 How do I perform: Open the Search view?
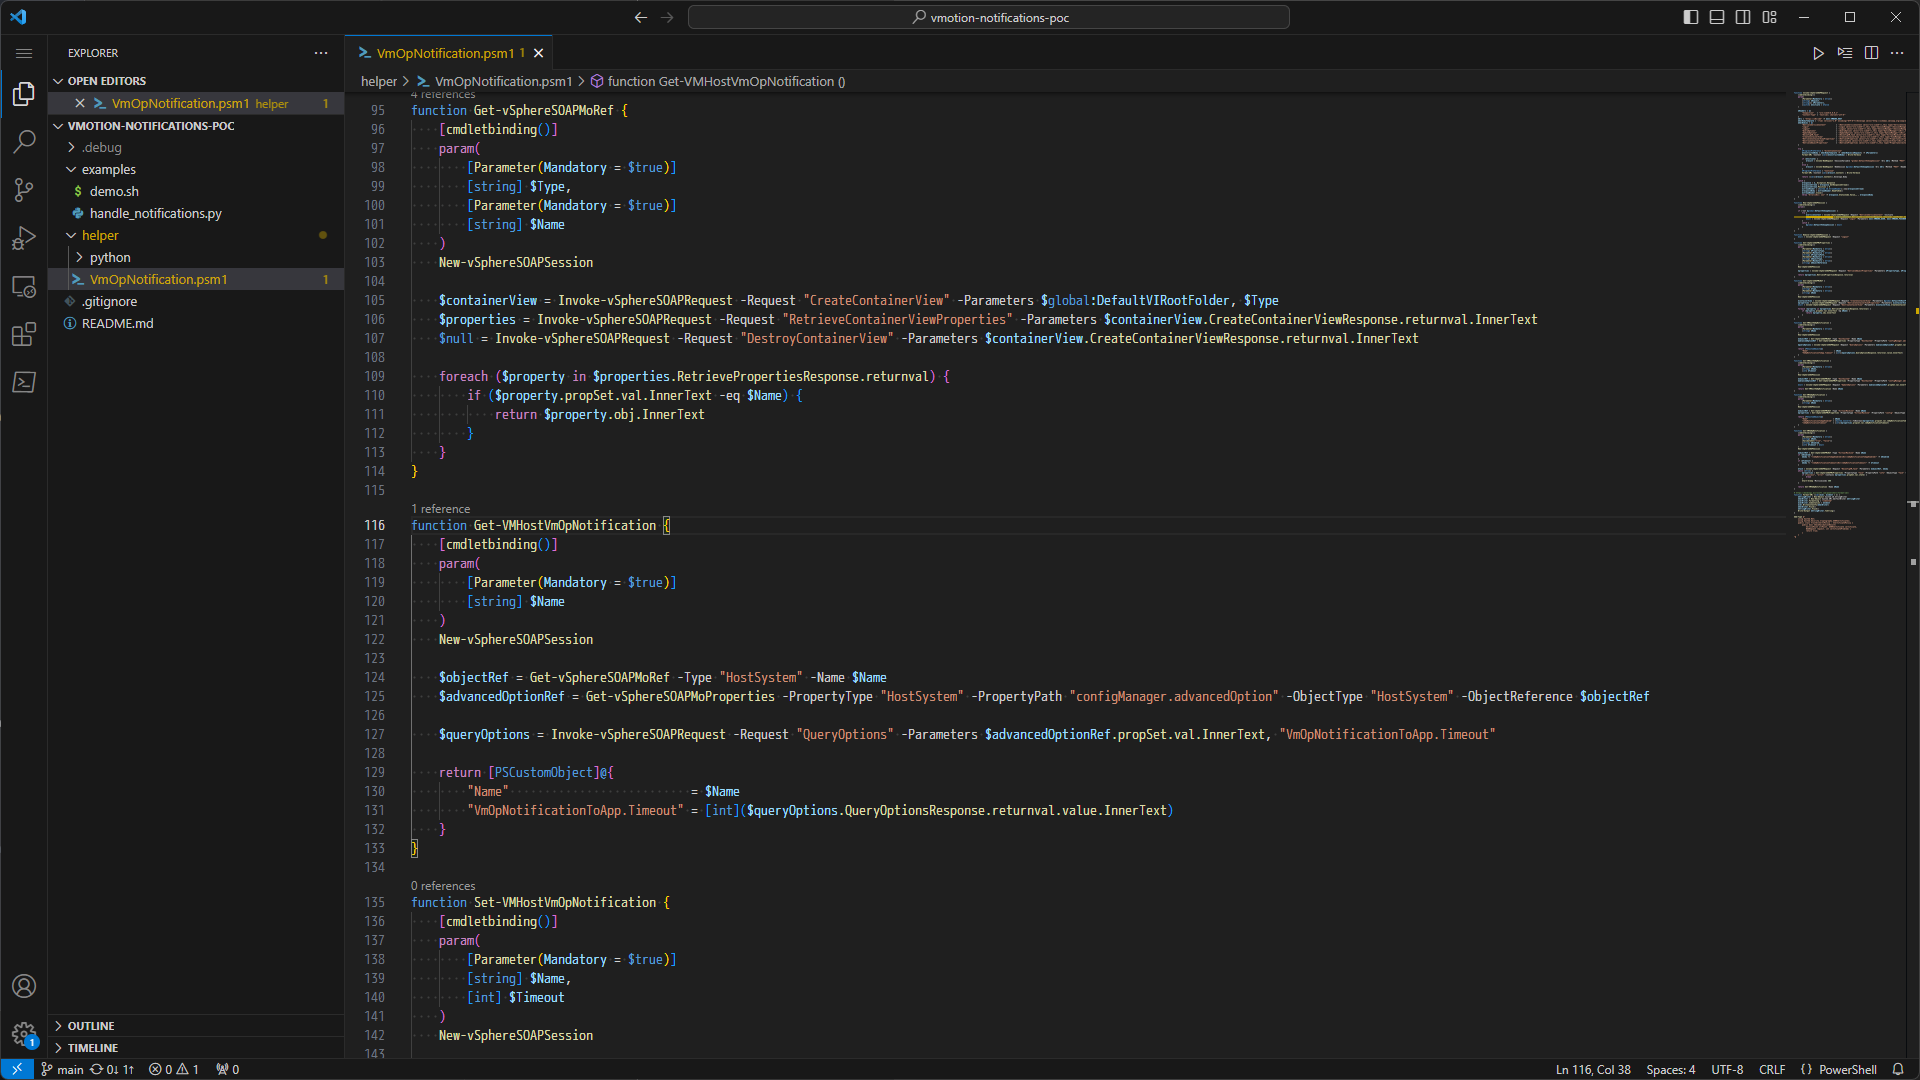pyautogui.click(x=24, y=142)
